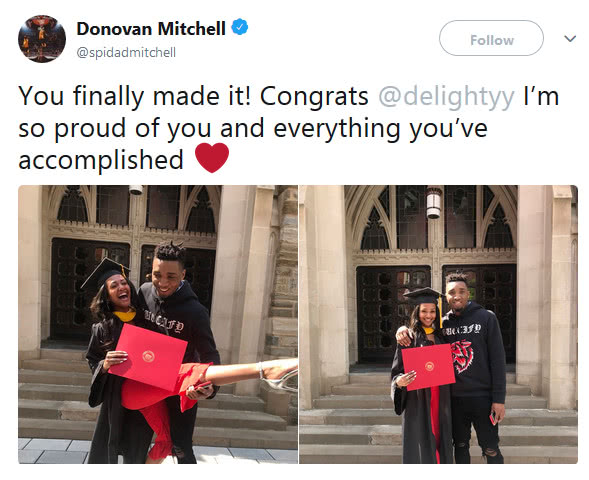
Task: Click the red diploma in left photo
Action: 148,357
